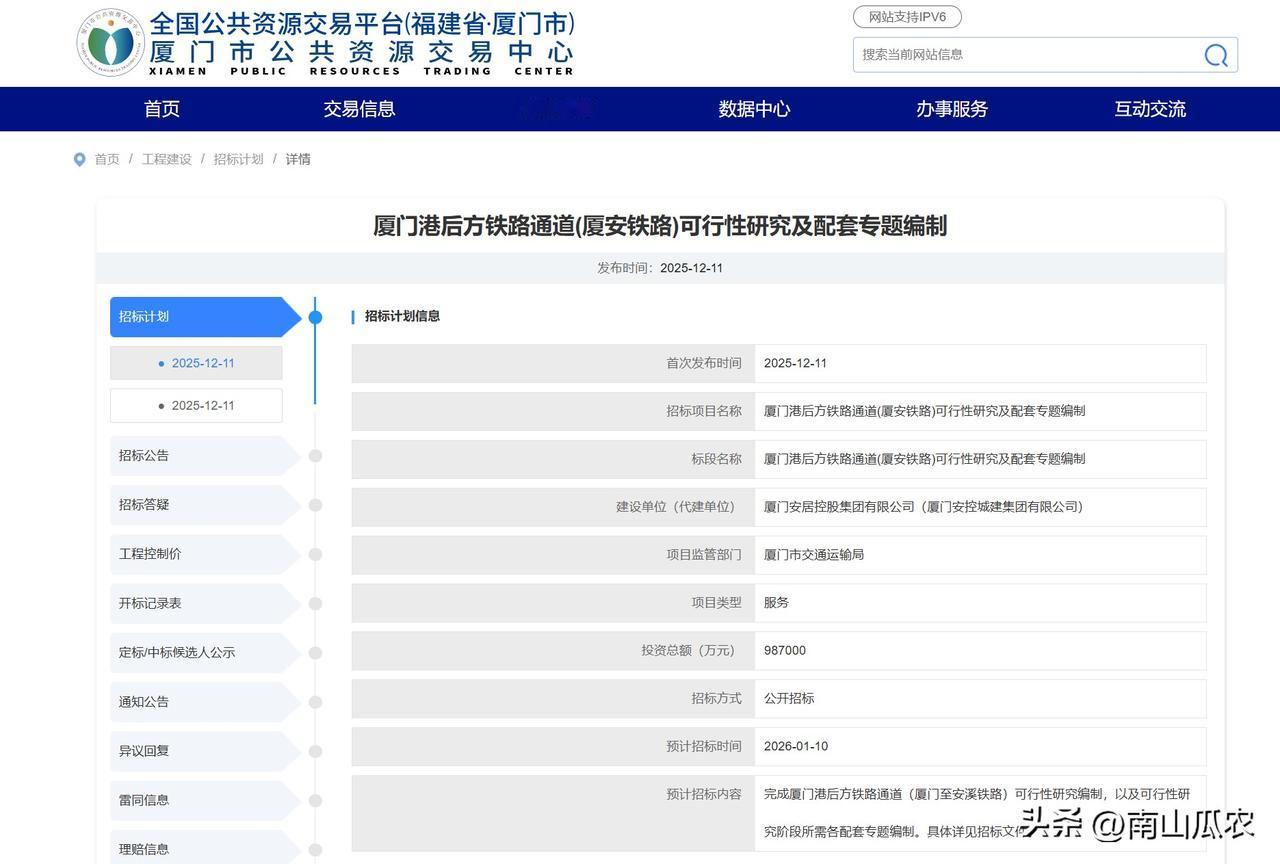The image size is (1280, 864).
Task: Click the search magnifier icon
Action: pos(1214,55)
